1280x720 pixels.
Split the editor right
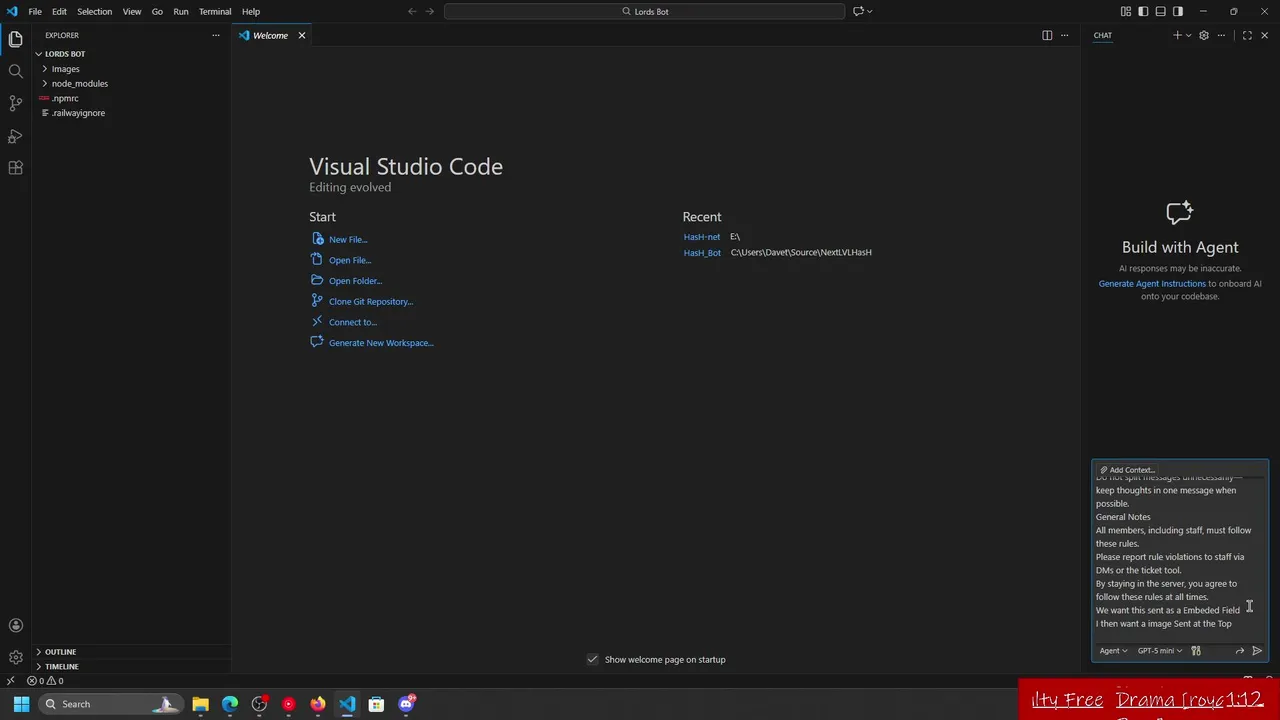pyautogui.click(x=1047, y=35)
